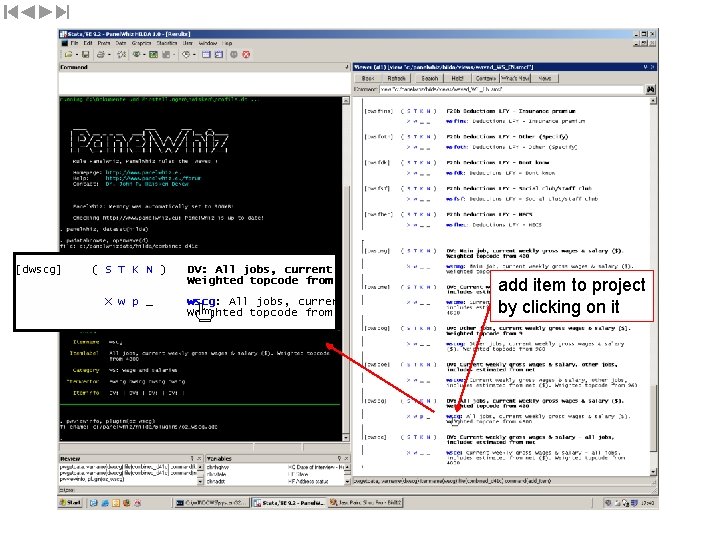Open the Graphics menu
720x540 pixels.
point(141,43)
